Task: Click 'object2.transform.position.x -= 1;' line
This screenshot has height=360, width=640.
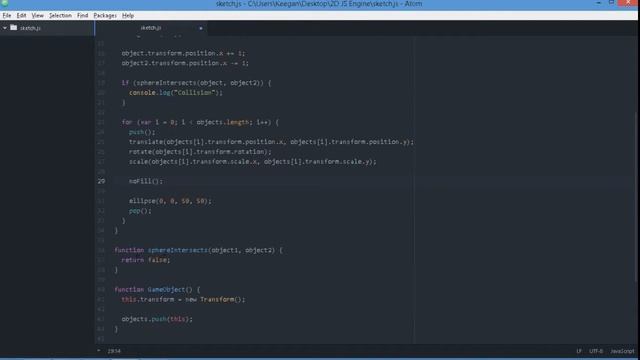Action: pyautogui.click(x=185, y=63)
